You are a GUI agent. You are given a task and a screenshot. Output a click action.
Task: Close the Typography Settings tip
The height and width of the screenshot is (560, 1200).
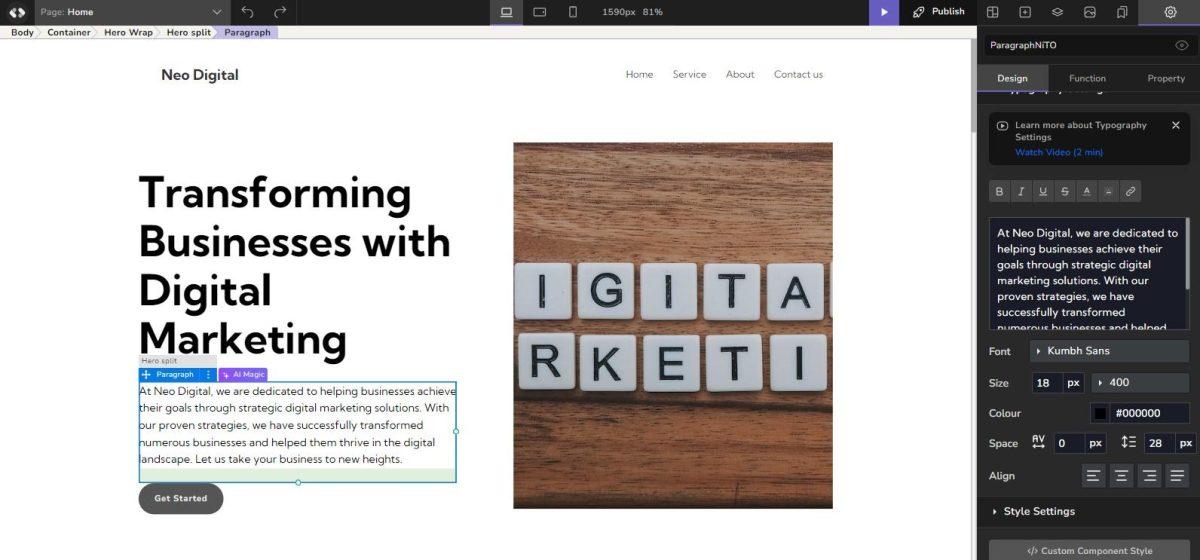tap(1174, 125)
